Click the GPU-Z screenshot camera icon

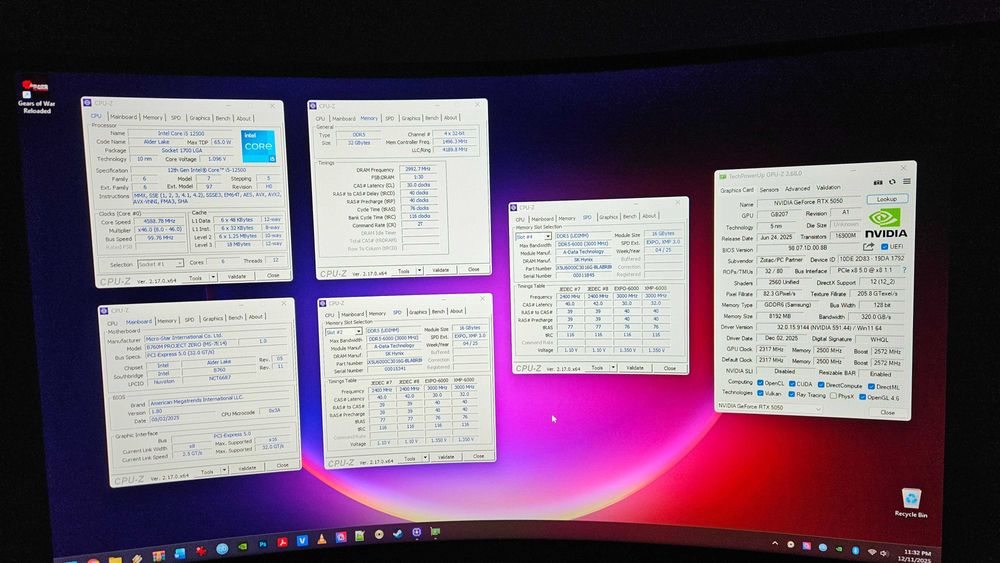(878, 182)
